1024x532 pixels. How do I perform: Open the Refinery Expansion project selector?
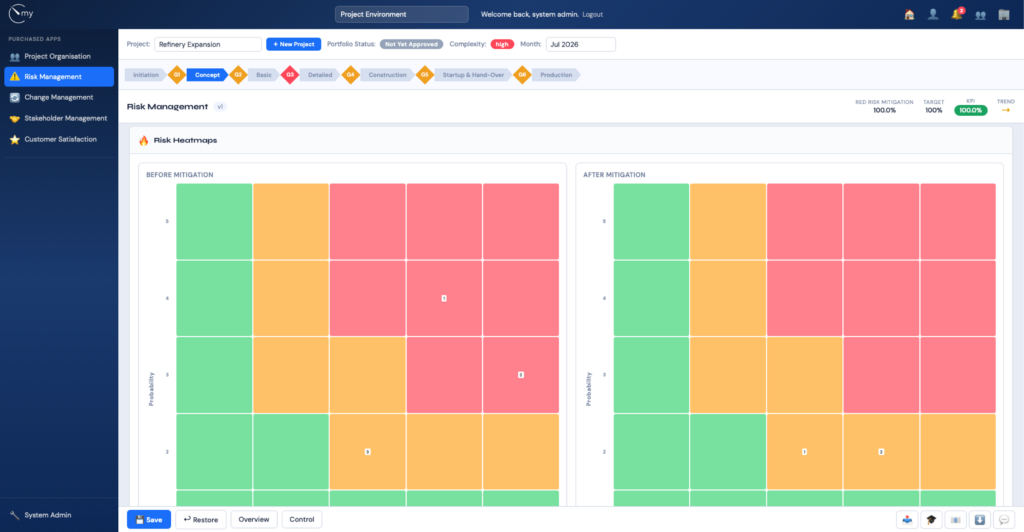pyautogui.click(x=208, y=44)
